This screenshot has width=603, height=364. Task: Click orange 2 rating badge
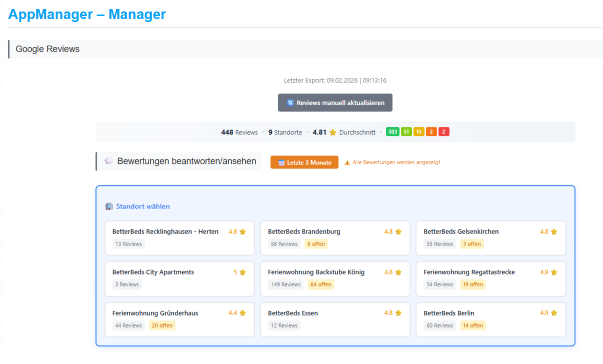point(431,132)
